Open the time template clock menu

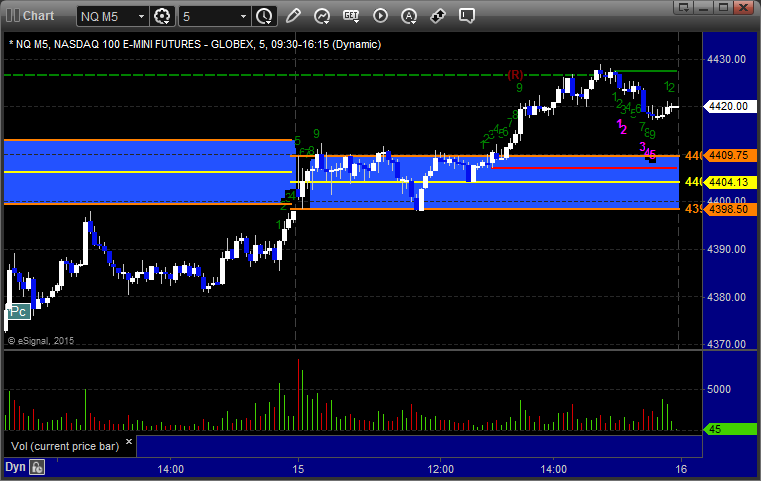[x=265, y=17]
